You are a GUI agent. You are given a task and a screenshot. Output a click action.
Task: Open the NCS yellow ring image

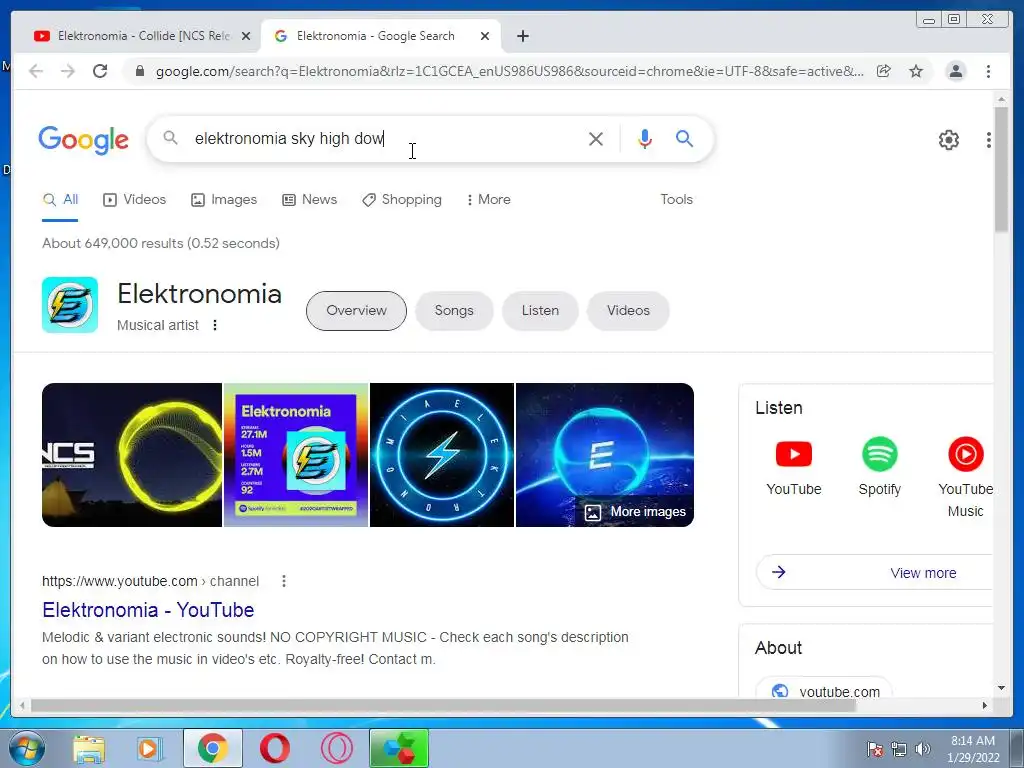point(132,455)
